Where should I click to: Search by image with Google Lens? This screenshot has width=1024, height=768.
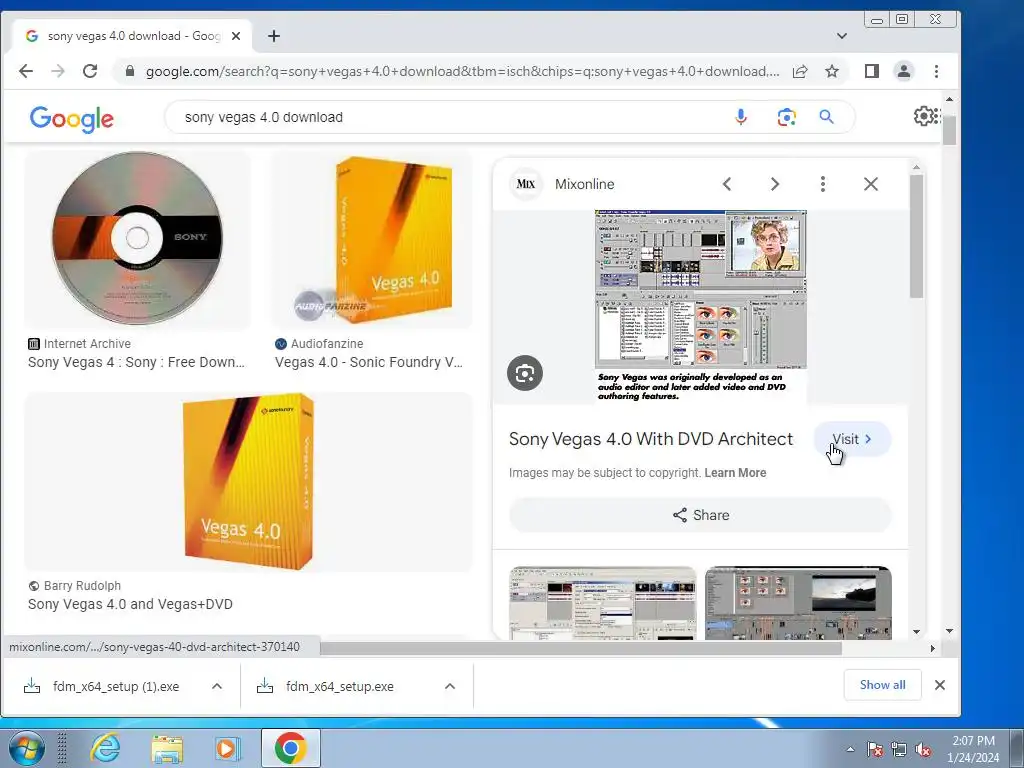tap(786, 117)
